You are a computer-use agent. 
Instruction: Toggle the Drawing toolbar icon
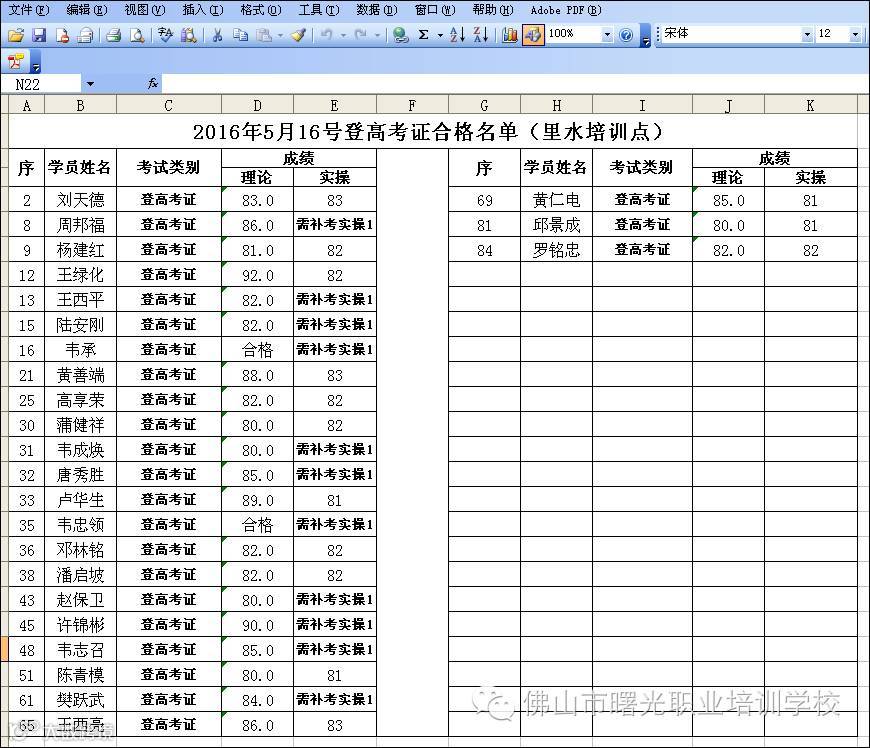(x=533, y=35)
